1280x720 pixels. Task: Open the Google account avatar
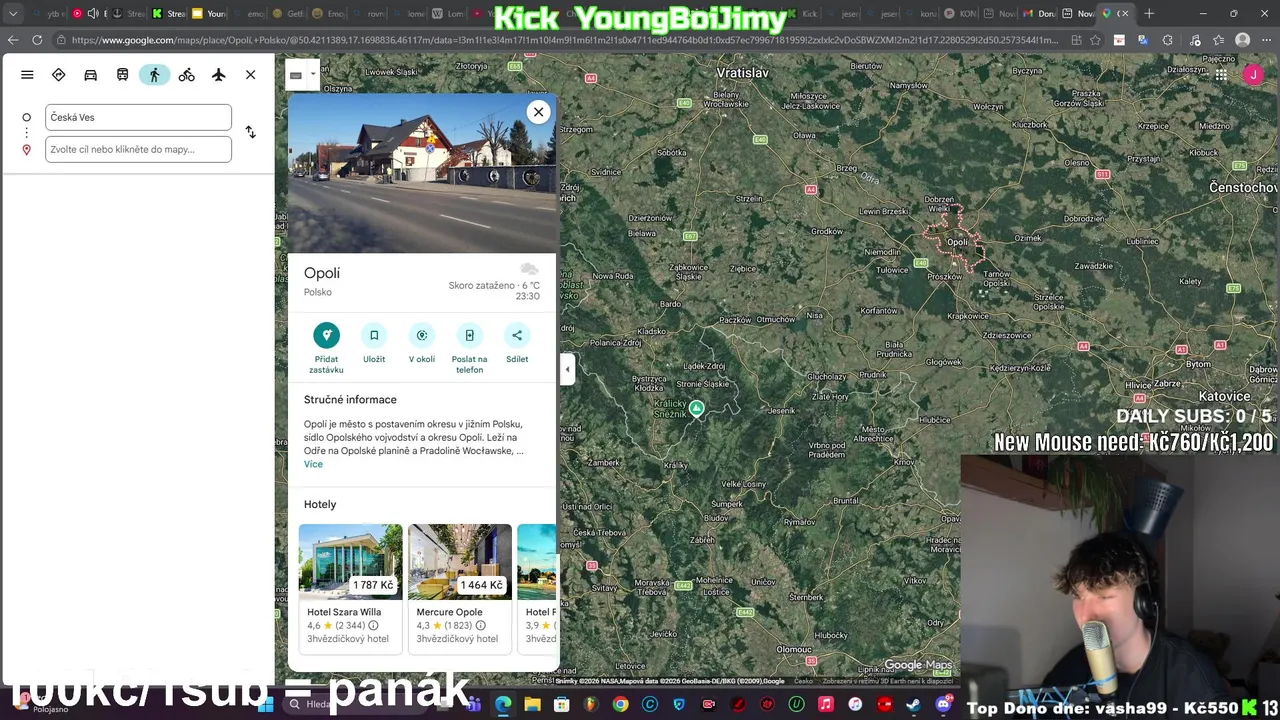(1253, 75)
